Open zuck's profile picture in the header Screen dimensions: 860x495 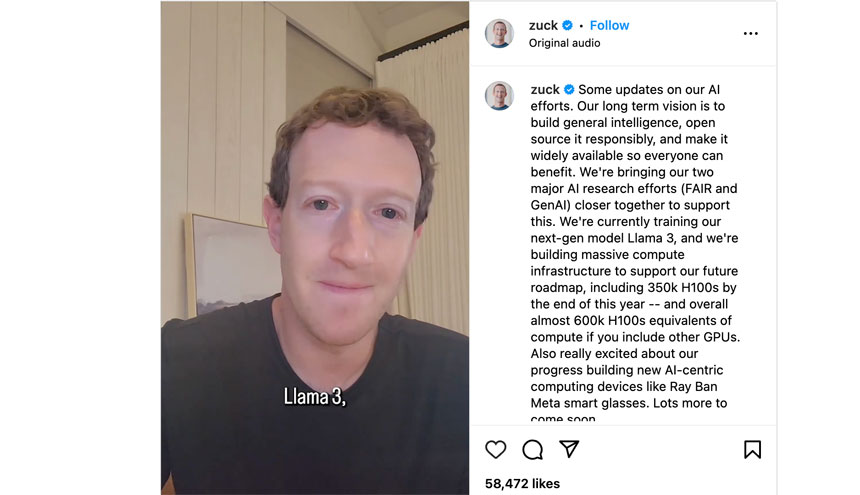coord(499,33)
